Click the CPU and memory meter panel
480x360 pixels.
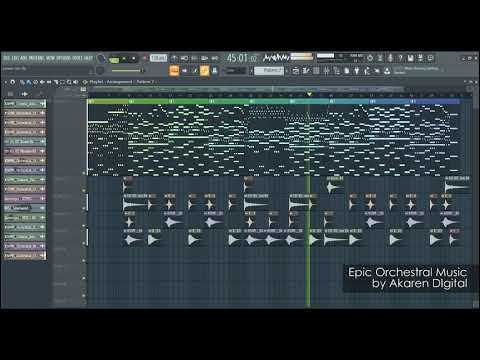pyautogui.click(x=340, y=58)
